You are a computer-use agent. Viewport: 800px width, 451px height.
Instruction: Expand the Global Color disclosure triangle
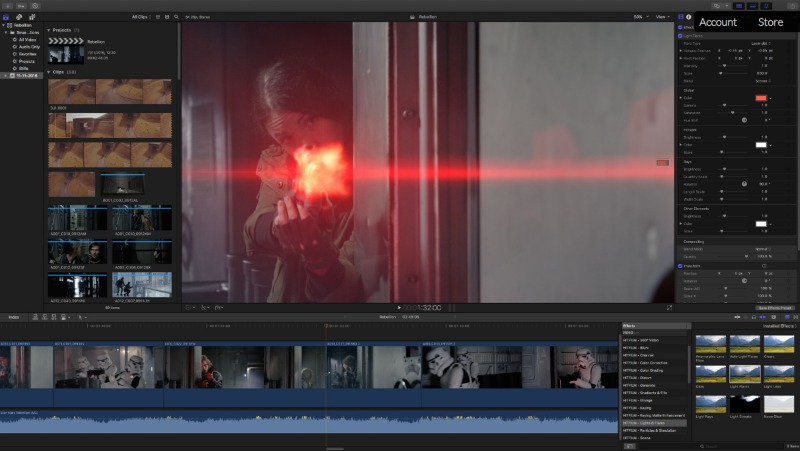[681, 97]
